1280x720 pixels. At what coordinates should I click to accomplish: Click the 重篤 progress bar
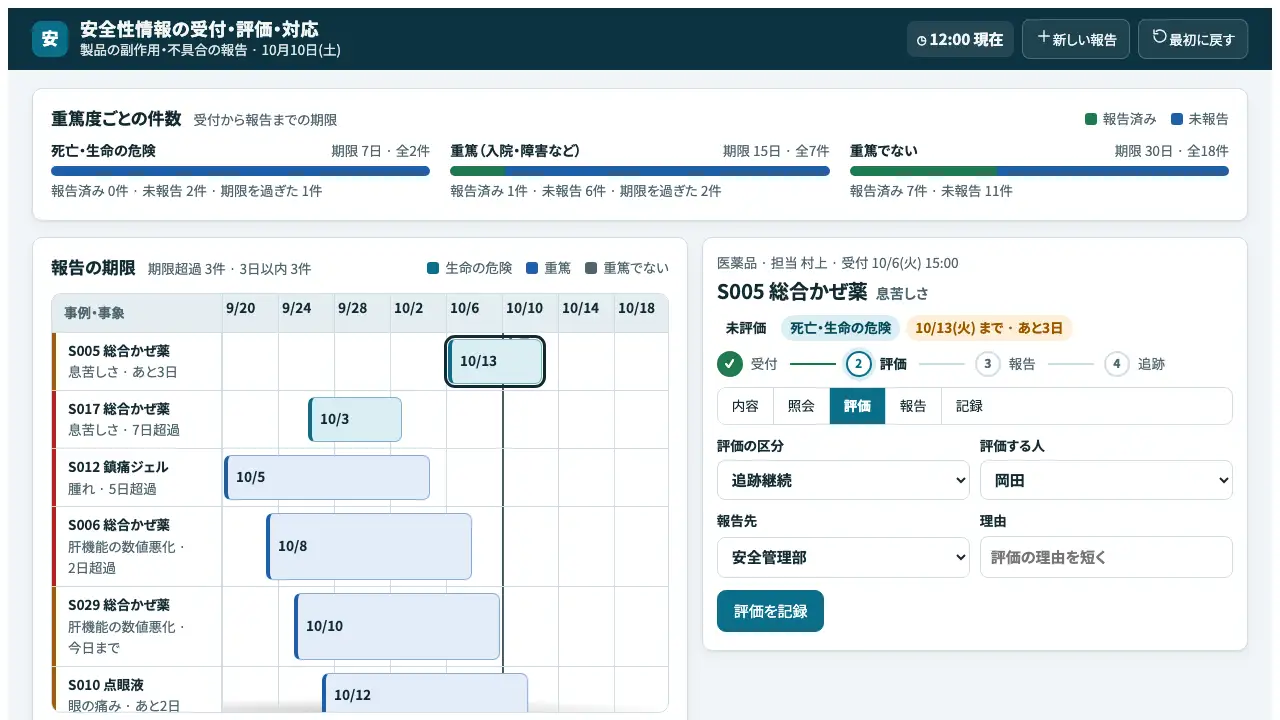[640, 171]
